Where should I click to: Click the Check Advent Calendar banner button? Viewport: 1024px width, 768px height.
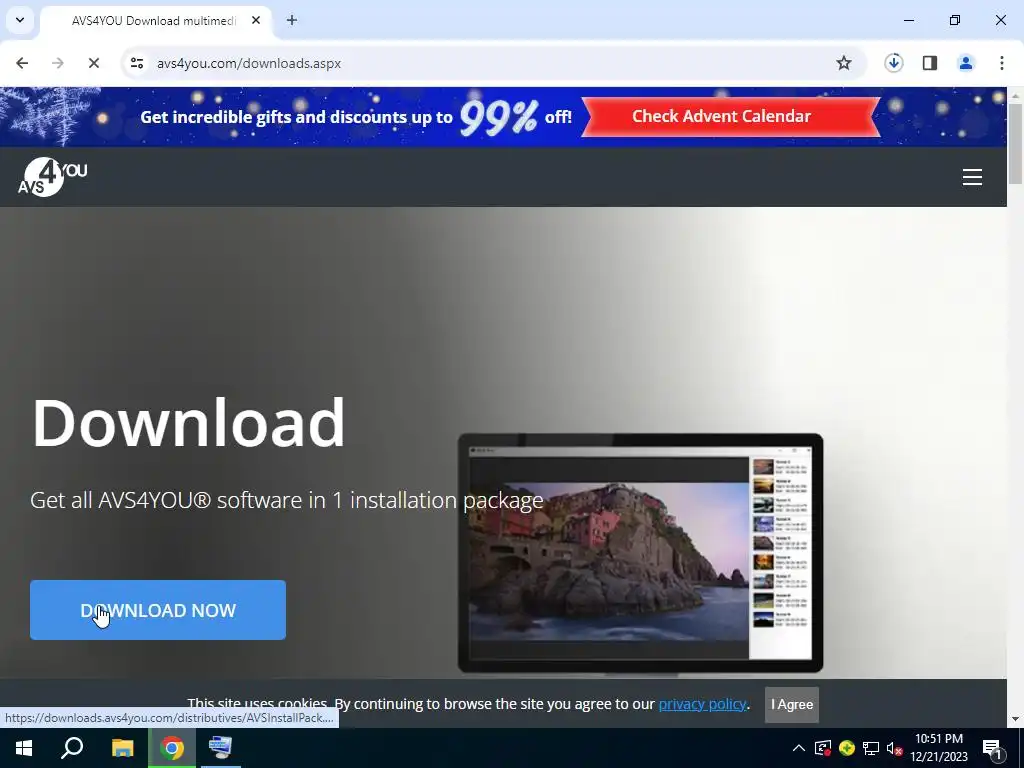click(730, 117)
